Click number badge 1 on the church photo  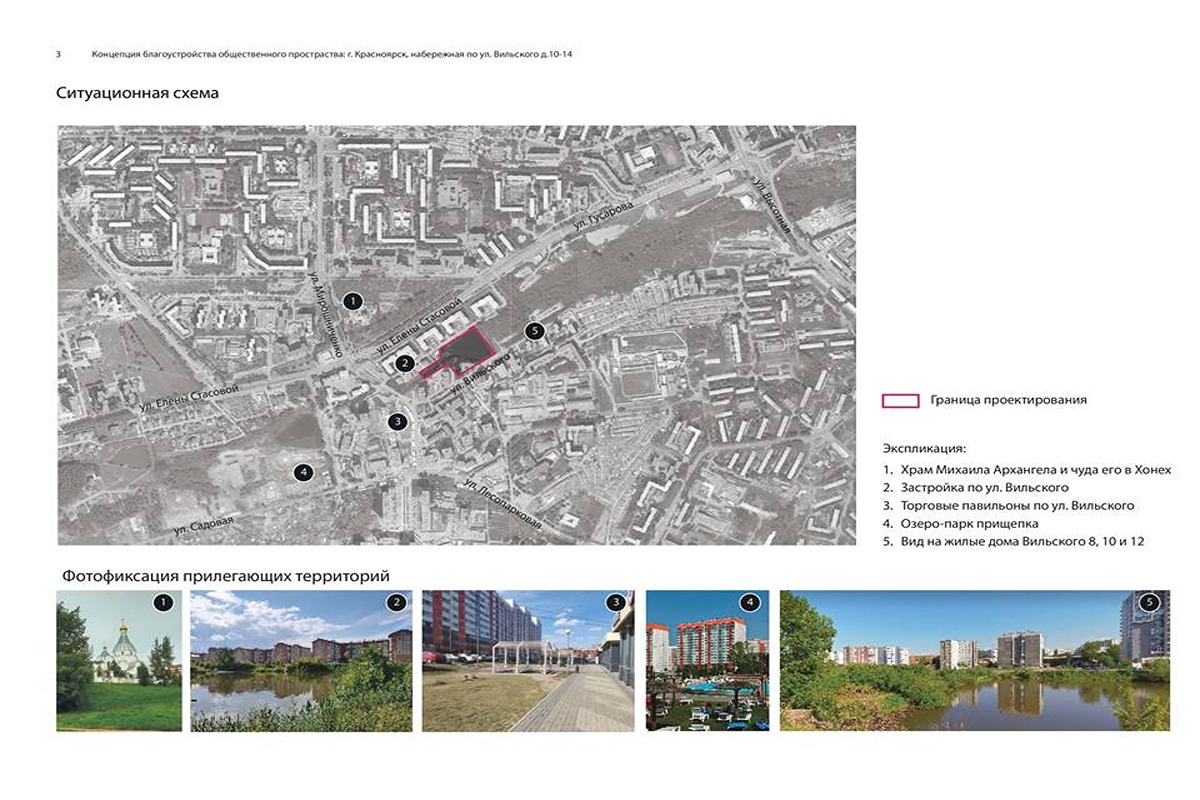pyautogui.click(x=165, y=602)
